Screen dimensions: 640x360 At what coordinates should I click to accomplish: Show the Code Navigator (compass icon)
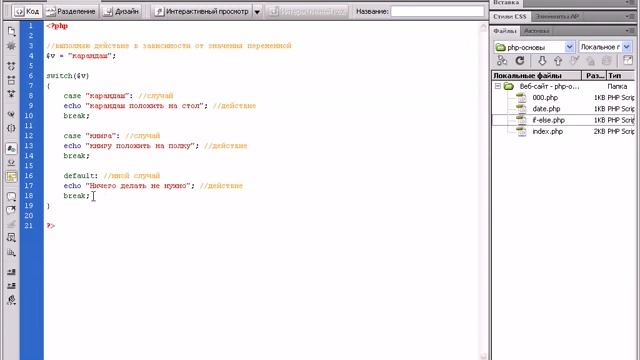pos(11,46)
